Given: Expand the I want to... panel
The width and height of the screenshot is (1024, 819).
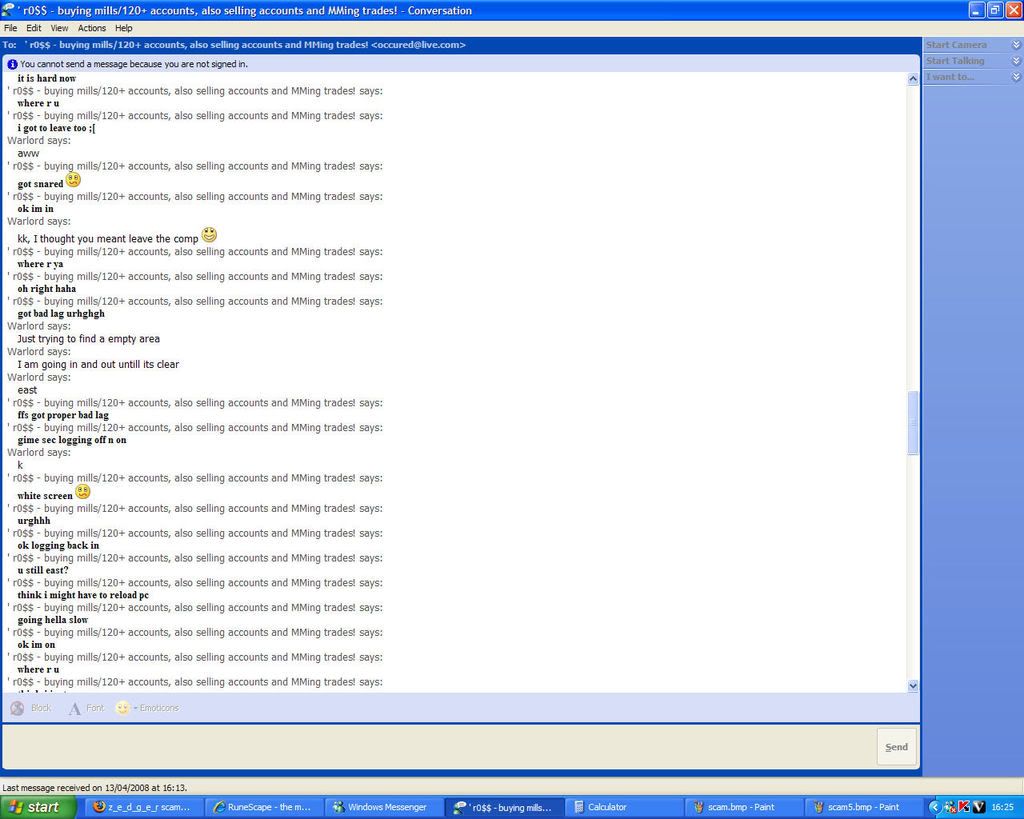Looking at the screenshot, I should coord(1016,76).
